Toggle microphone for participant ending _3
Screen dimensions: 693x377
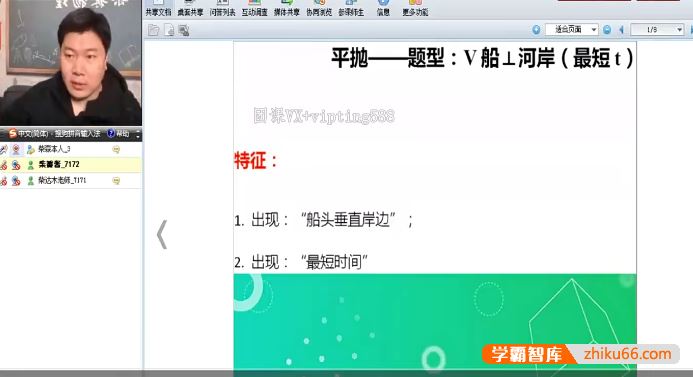coord(4,149)
